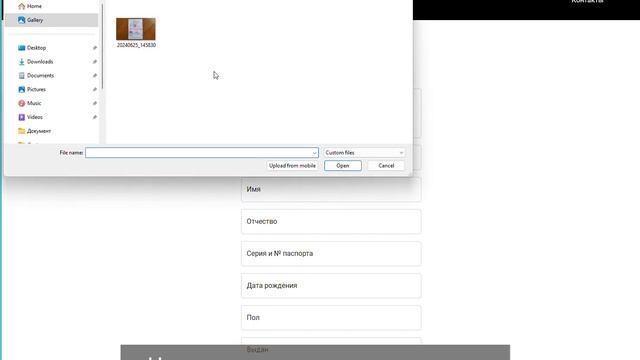Viewport: 640px width, 360px height.
Task: Expand the File name history dropdown arrow
Action: (x=314, y=153)
